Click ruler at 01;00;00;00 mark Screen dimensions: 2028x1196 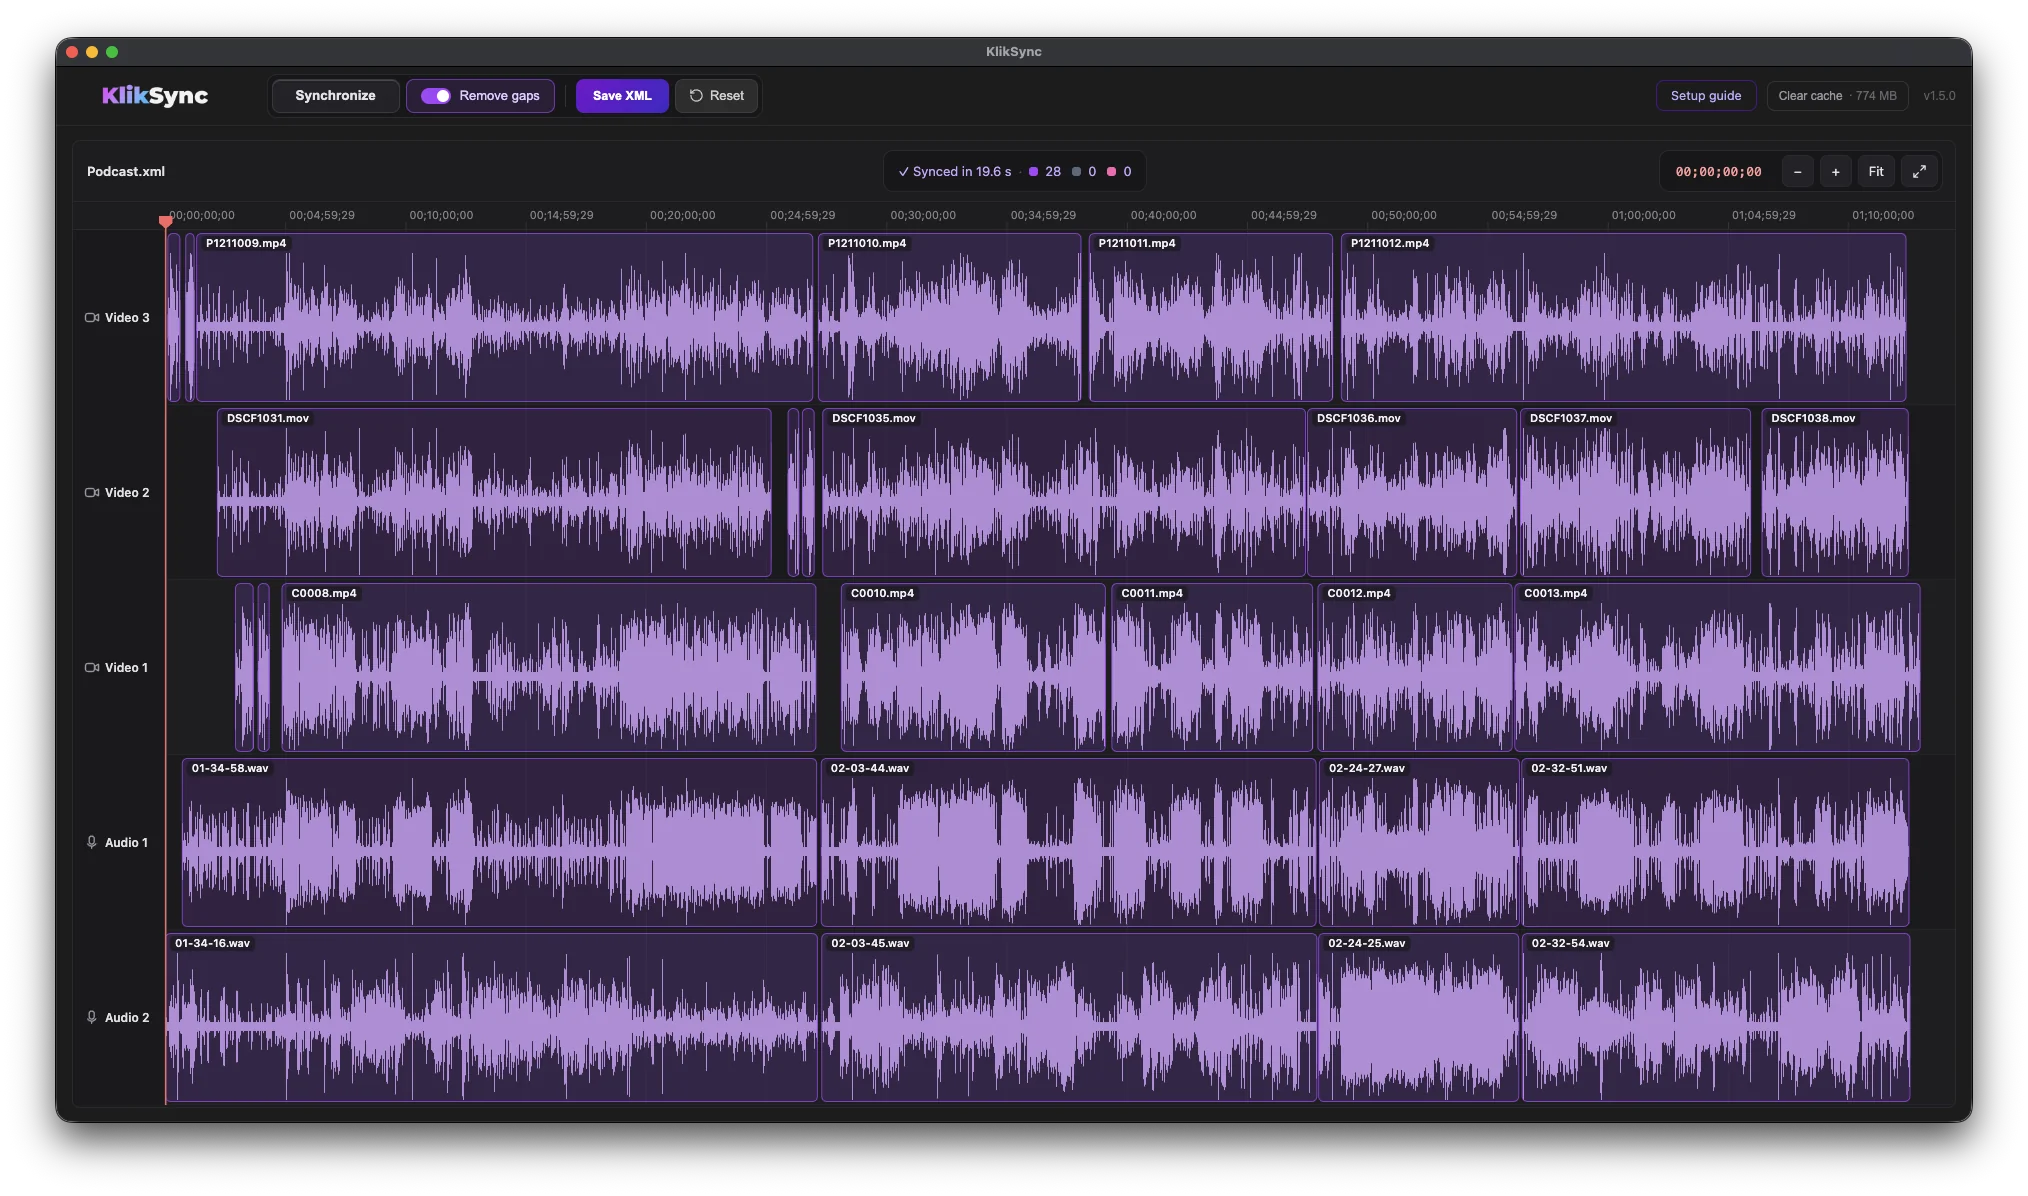point(1643,215)
